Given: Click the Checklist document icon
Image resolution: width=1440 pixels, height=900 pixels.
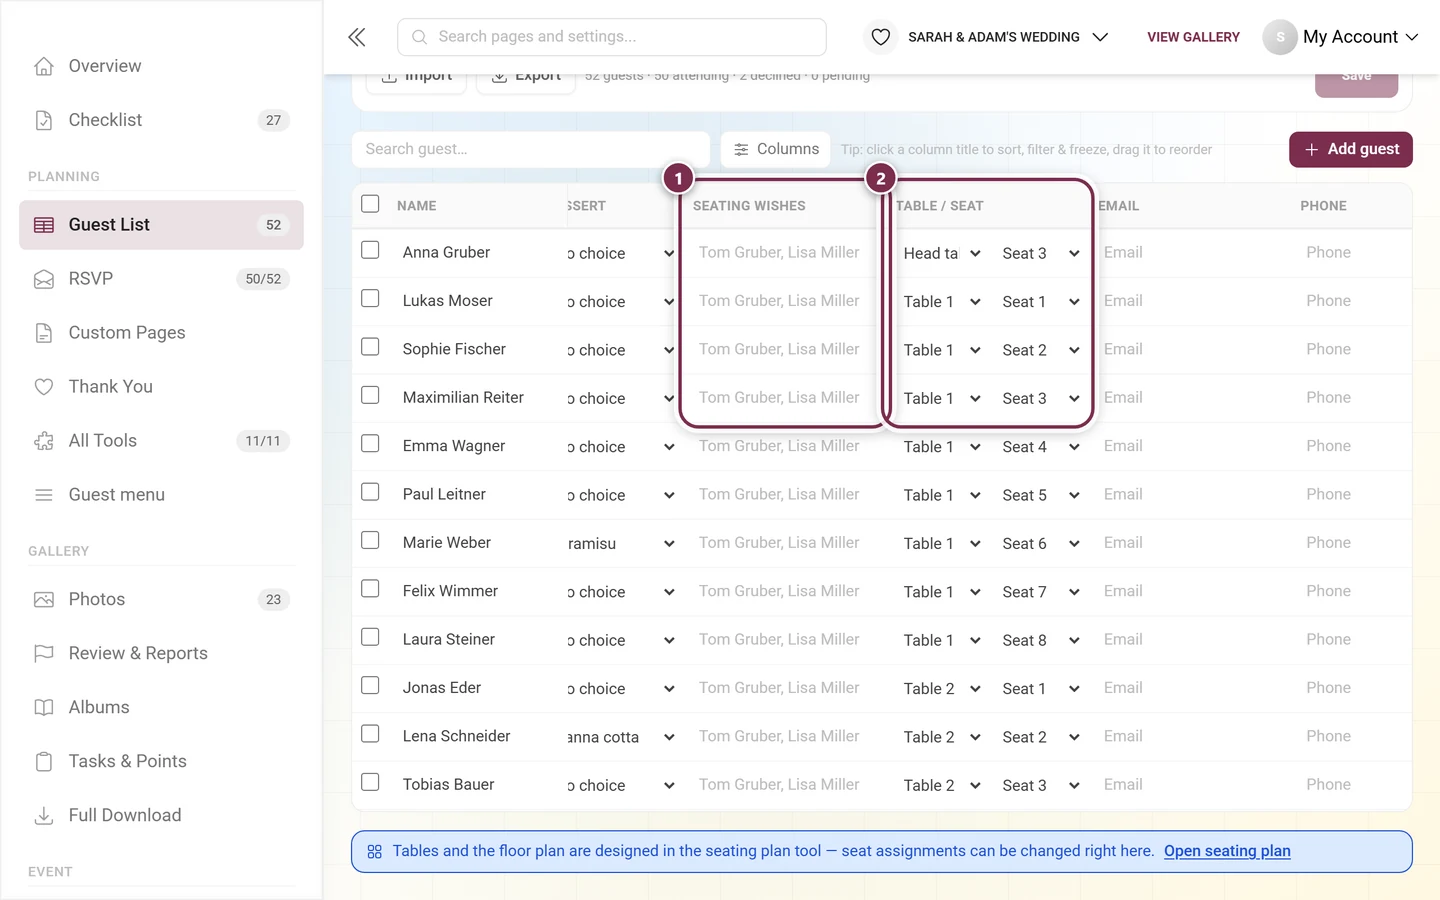Looking at the screenshot, I should click(x=44, y=120).
